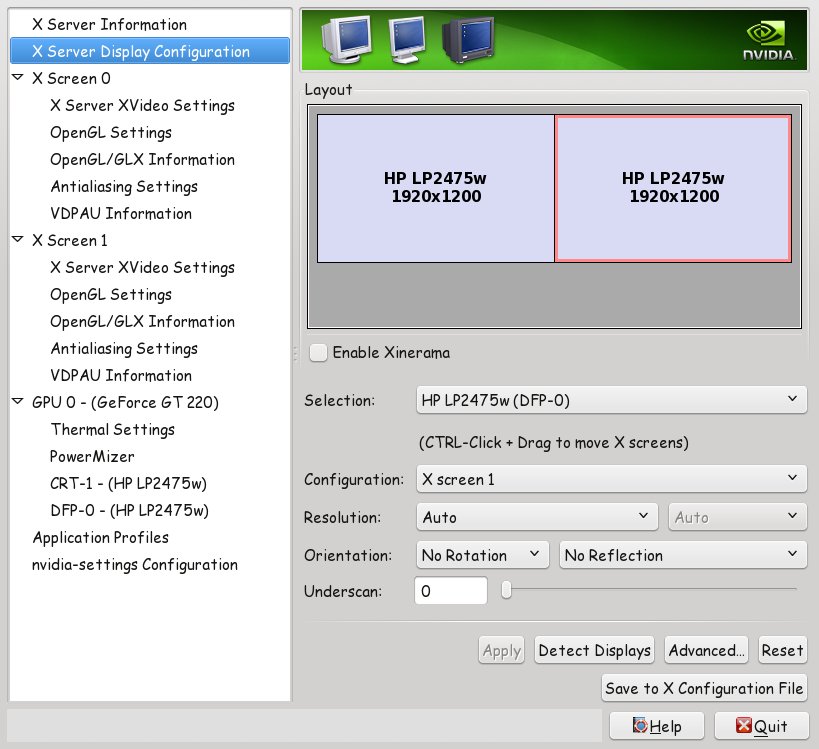Viewport: 819px width, 749px height.
Task: Collapse the GPU 0 GeForce GT 220 node
Action: 18,402
